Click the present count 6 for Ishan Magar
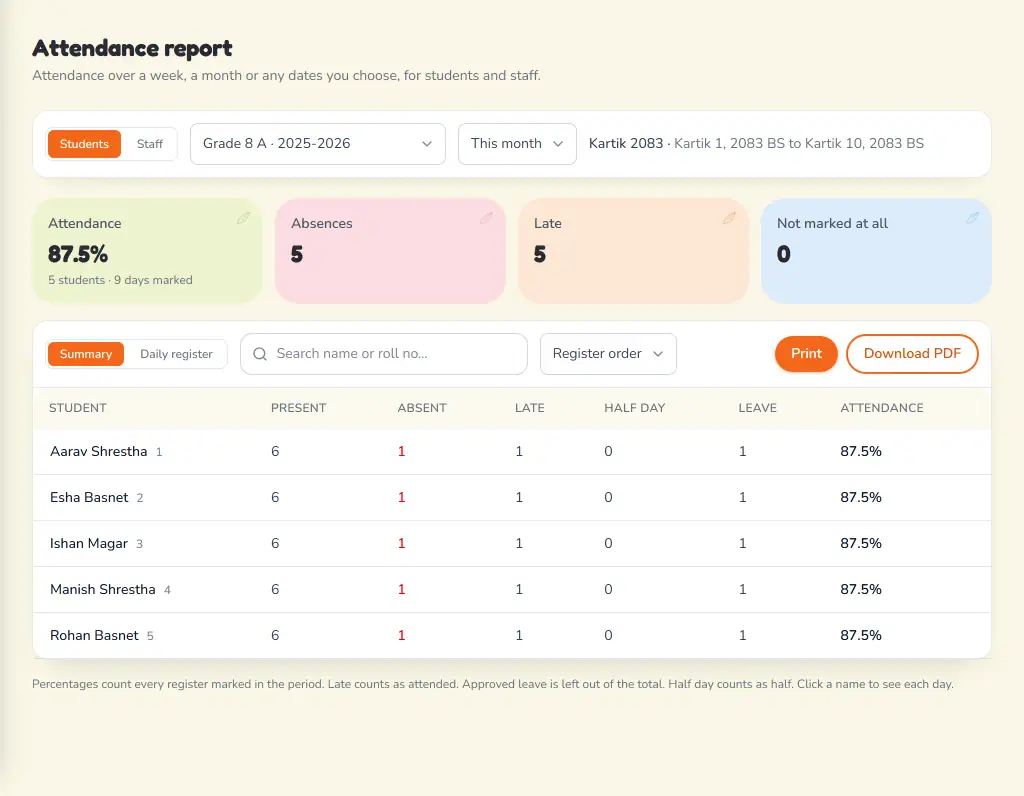The height and width of the screenshot is (796, 1024). [x=275, y=543]
